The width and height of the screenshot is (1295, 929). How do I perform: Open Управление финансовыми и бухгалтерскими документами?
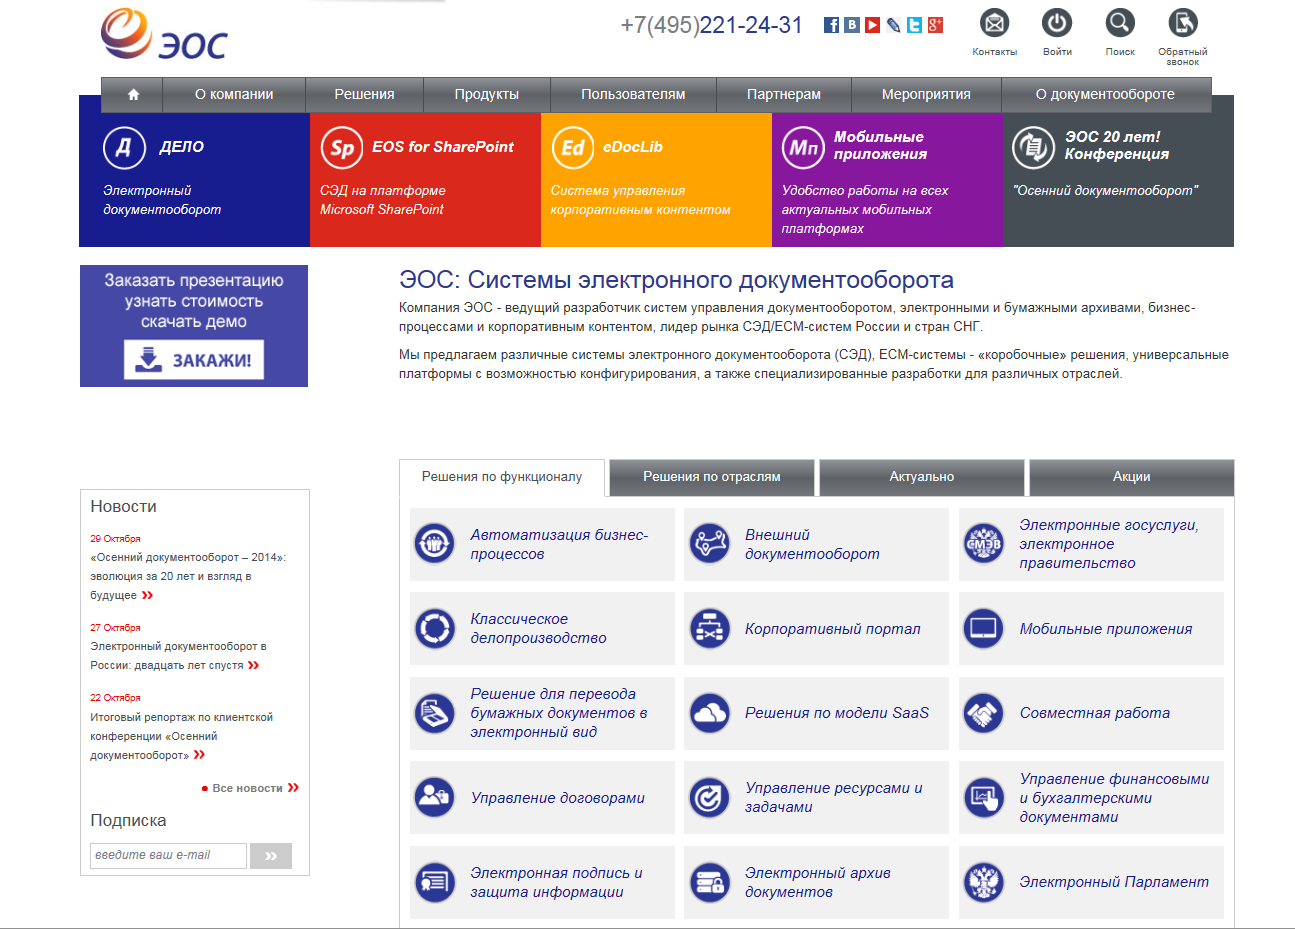1114,798
